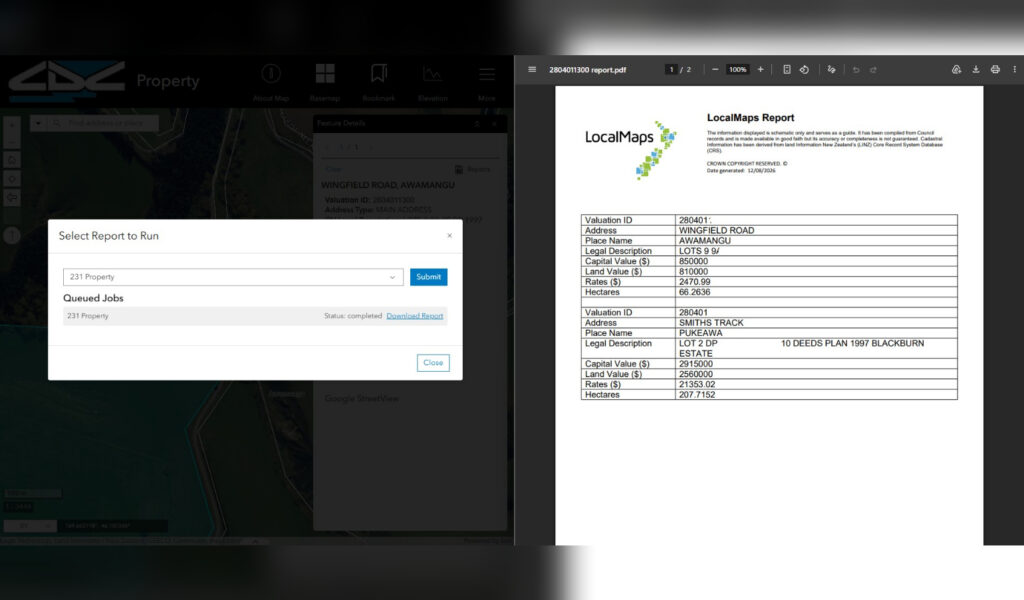
Task: Open the More menu in map header
Action: tap(487, 82)
